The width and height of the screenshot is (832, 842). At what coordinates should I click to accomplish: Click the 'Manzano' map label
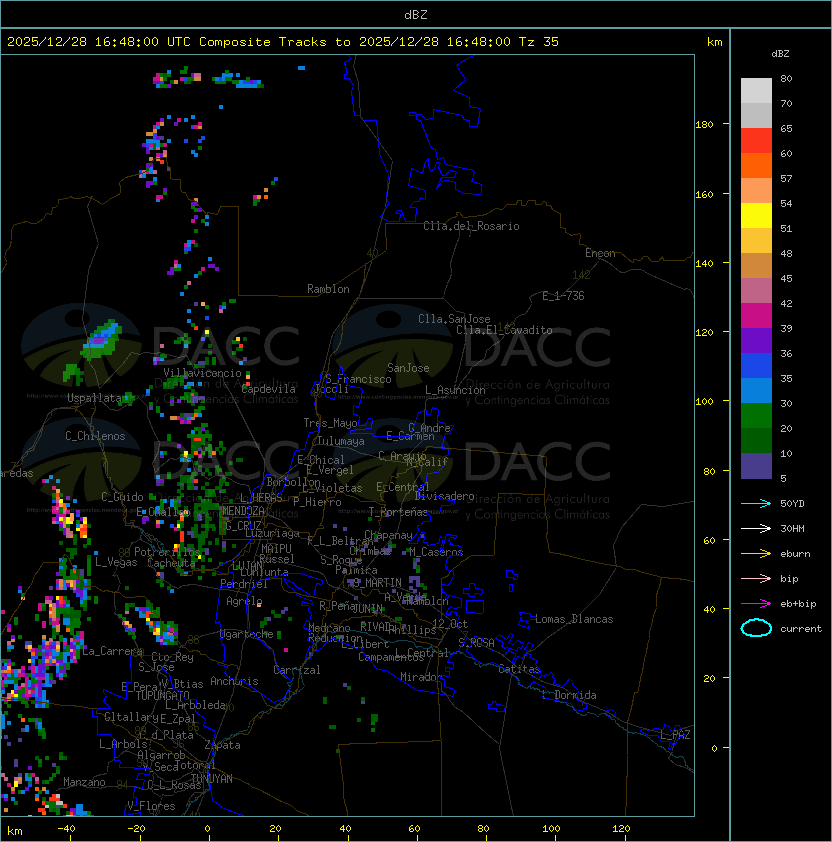coord(84,782)
